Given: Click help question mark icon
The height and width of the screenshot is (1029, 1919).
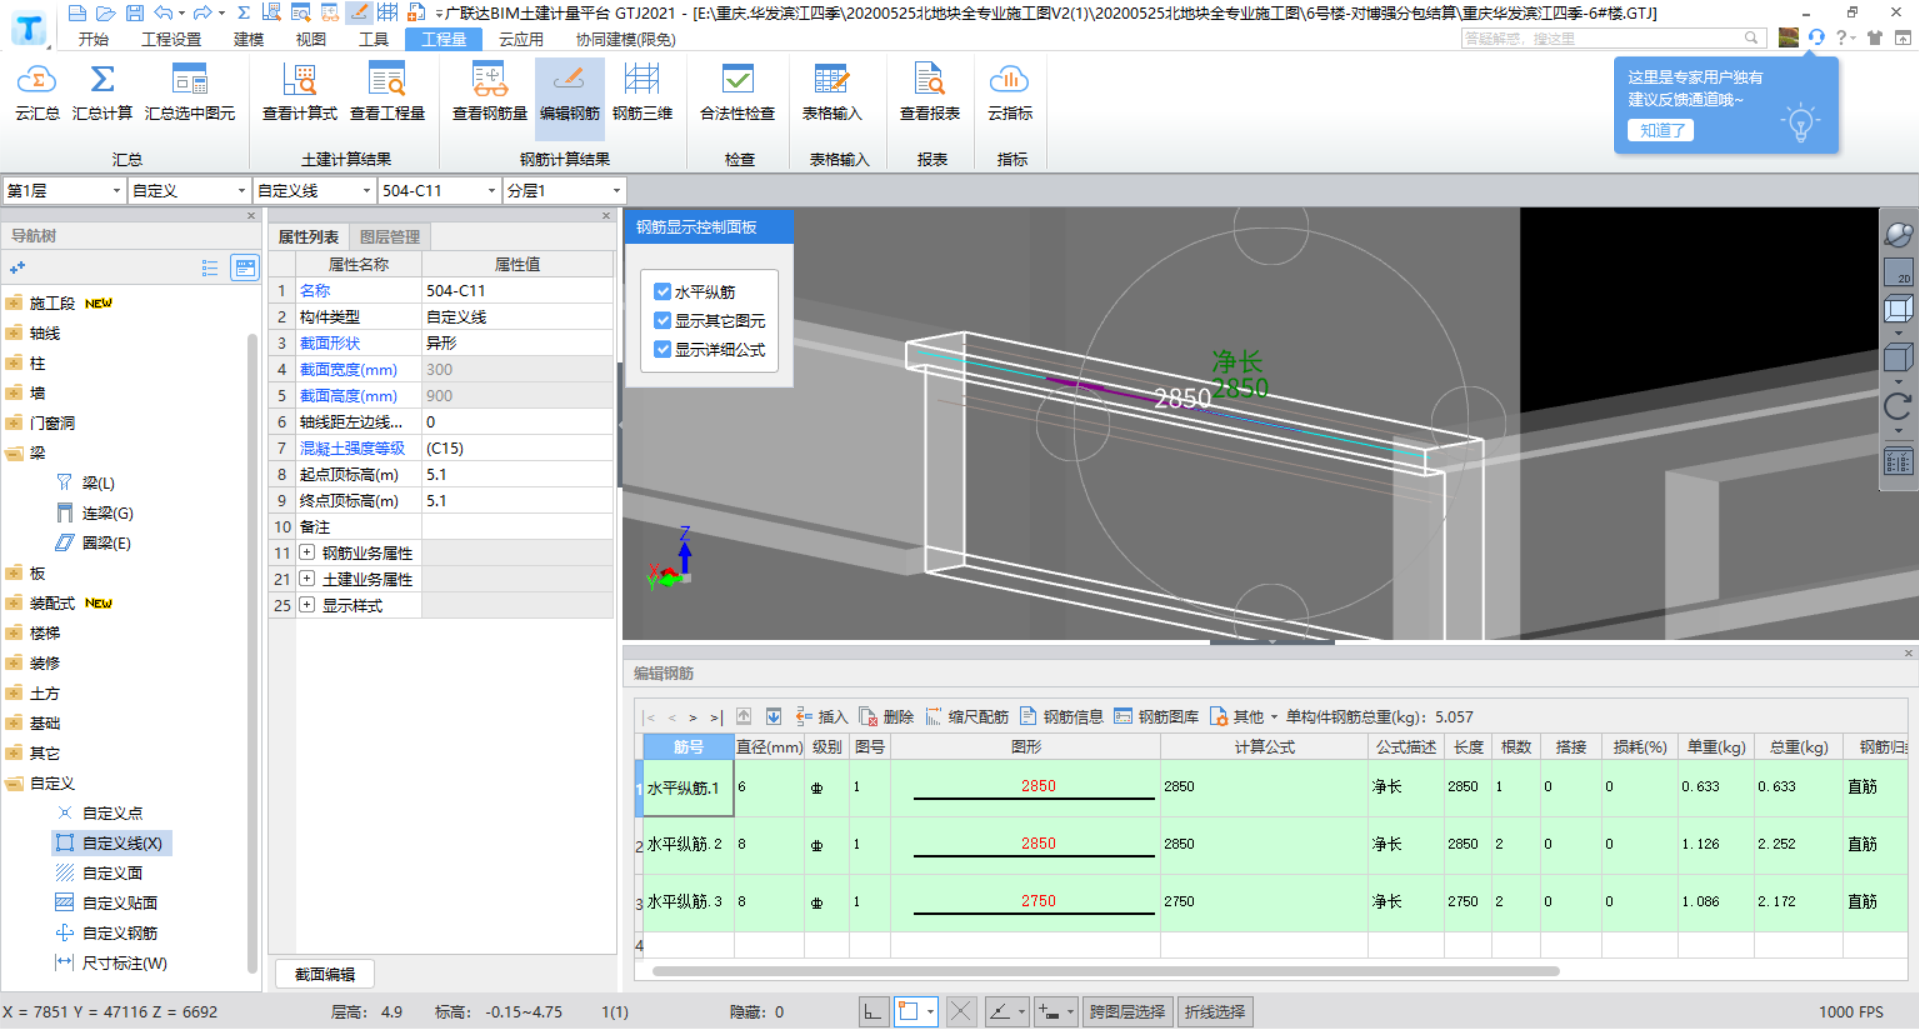Looking at the screenshot, I should pyautogui.click(x=1841, y=38).
